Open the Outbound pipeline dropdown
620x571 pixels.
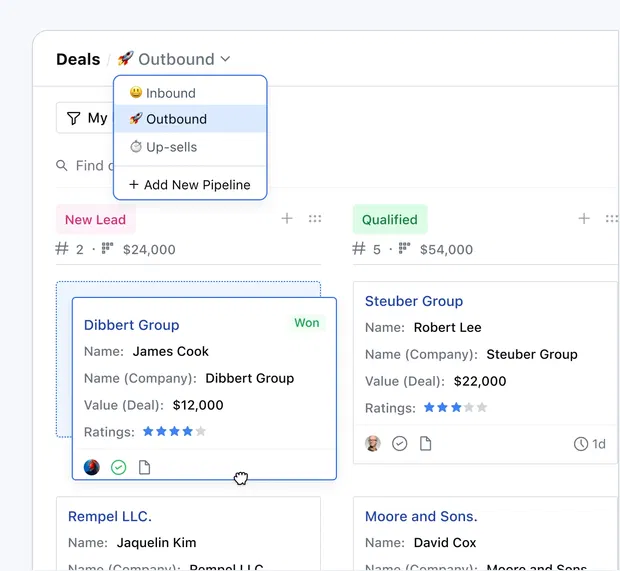175,59
